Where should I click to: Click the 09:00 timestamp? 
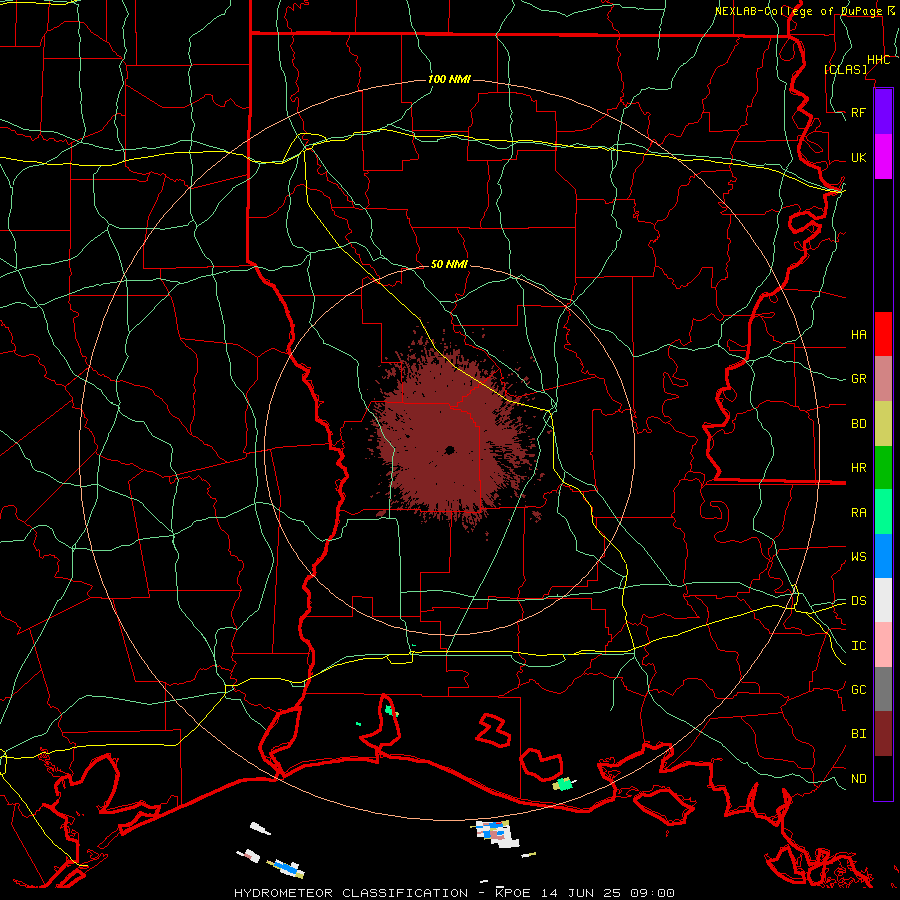pos(652,893)
